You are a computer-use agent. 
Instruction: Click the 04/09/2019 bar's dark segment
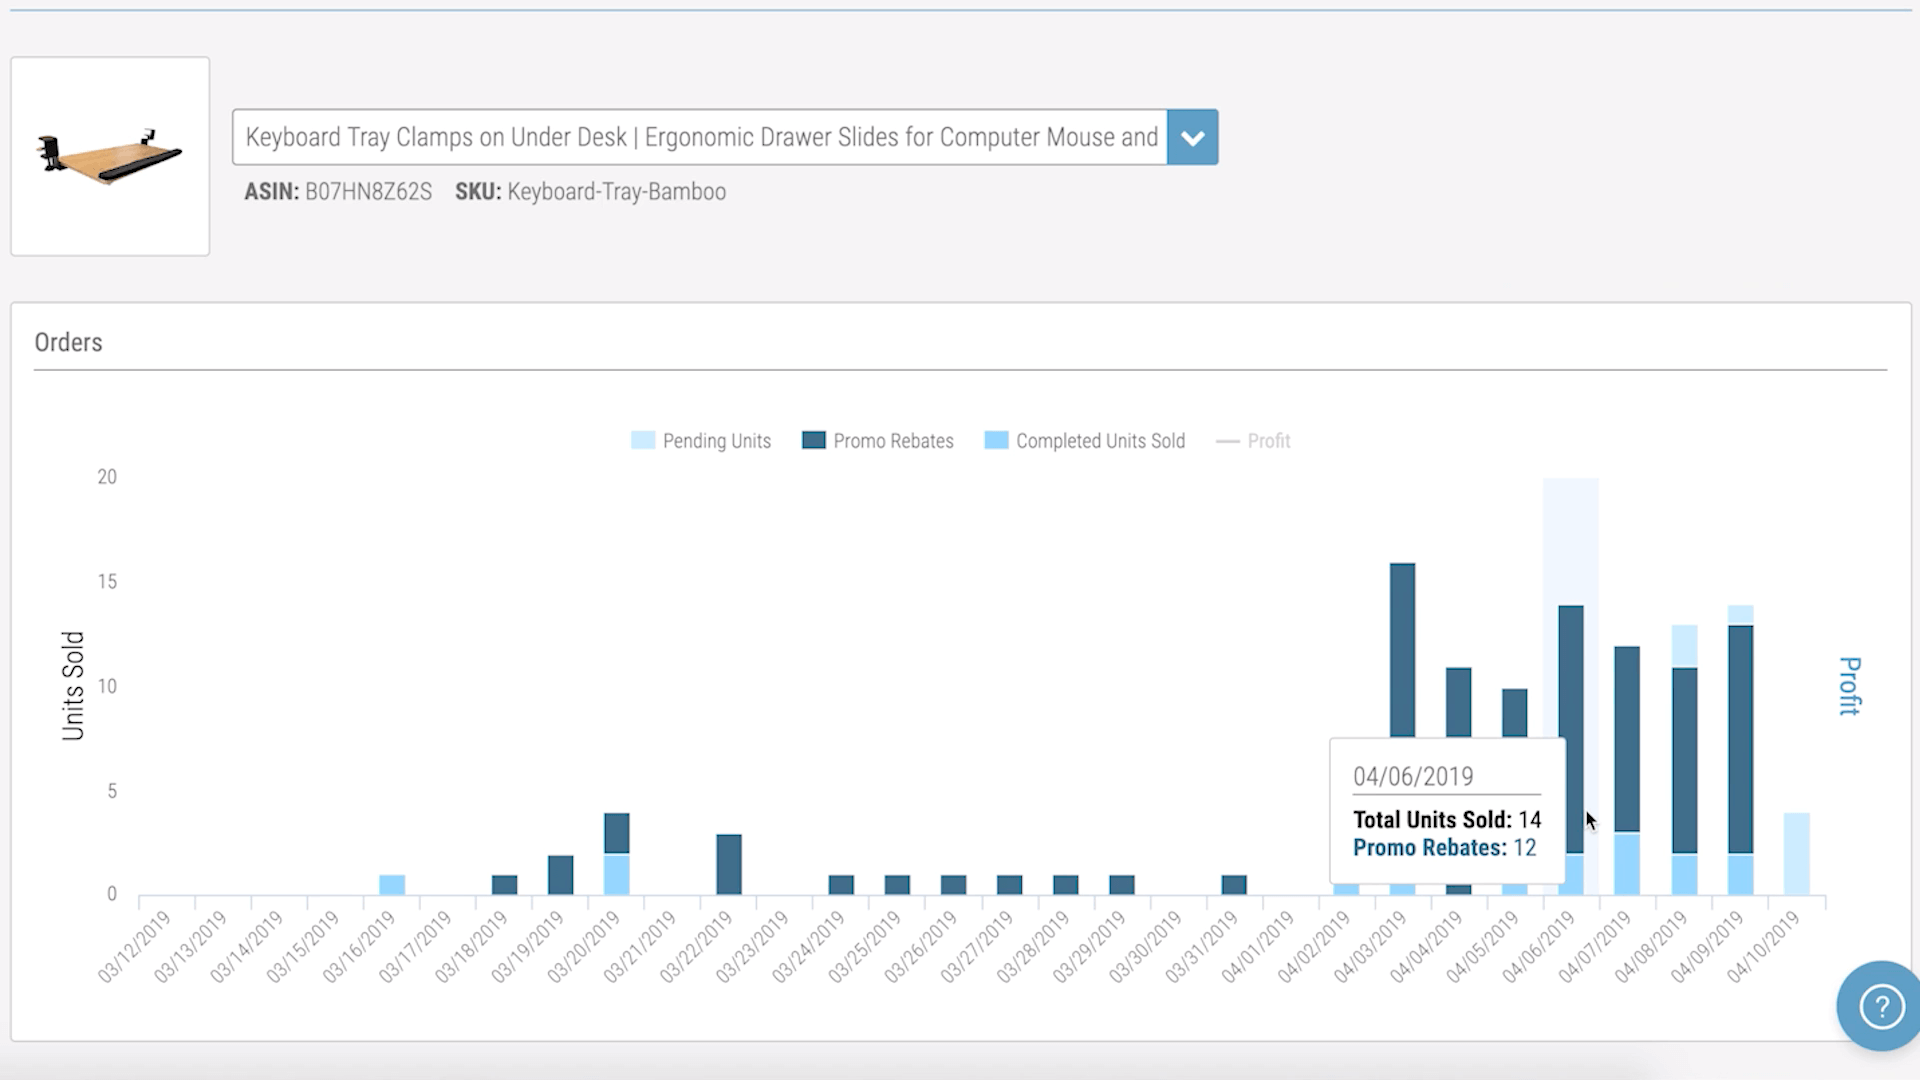(1740, 740)
